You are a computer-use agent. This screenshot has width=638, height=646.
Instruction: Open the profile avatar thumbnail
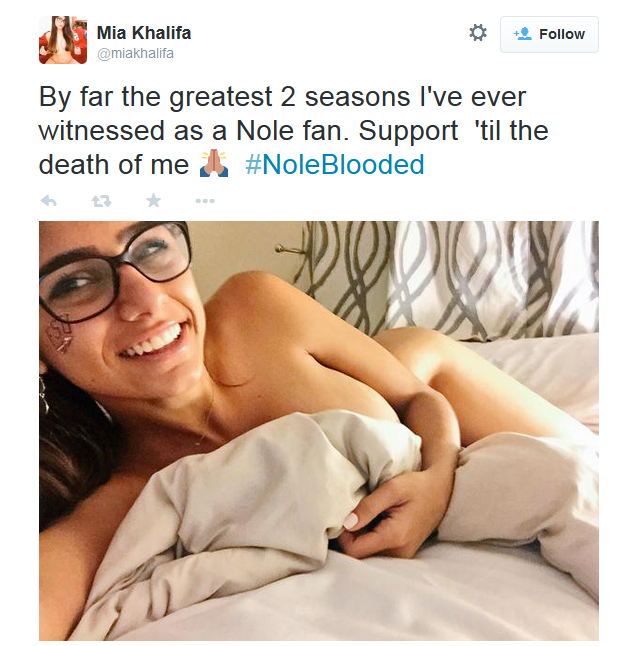[63, 40]
